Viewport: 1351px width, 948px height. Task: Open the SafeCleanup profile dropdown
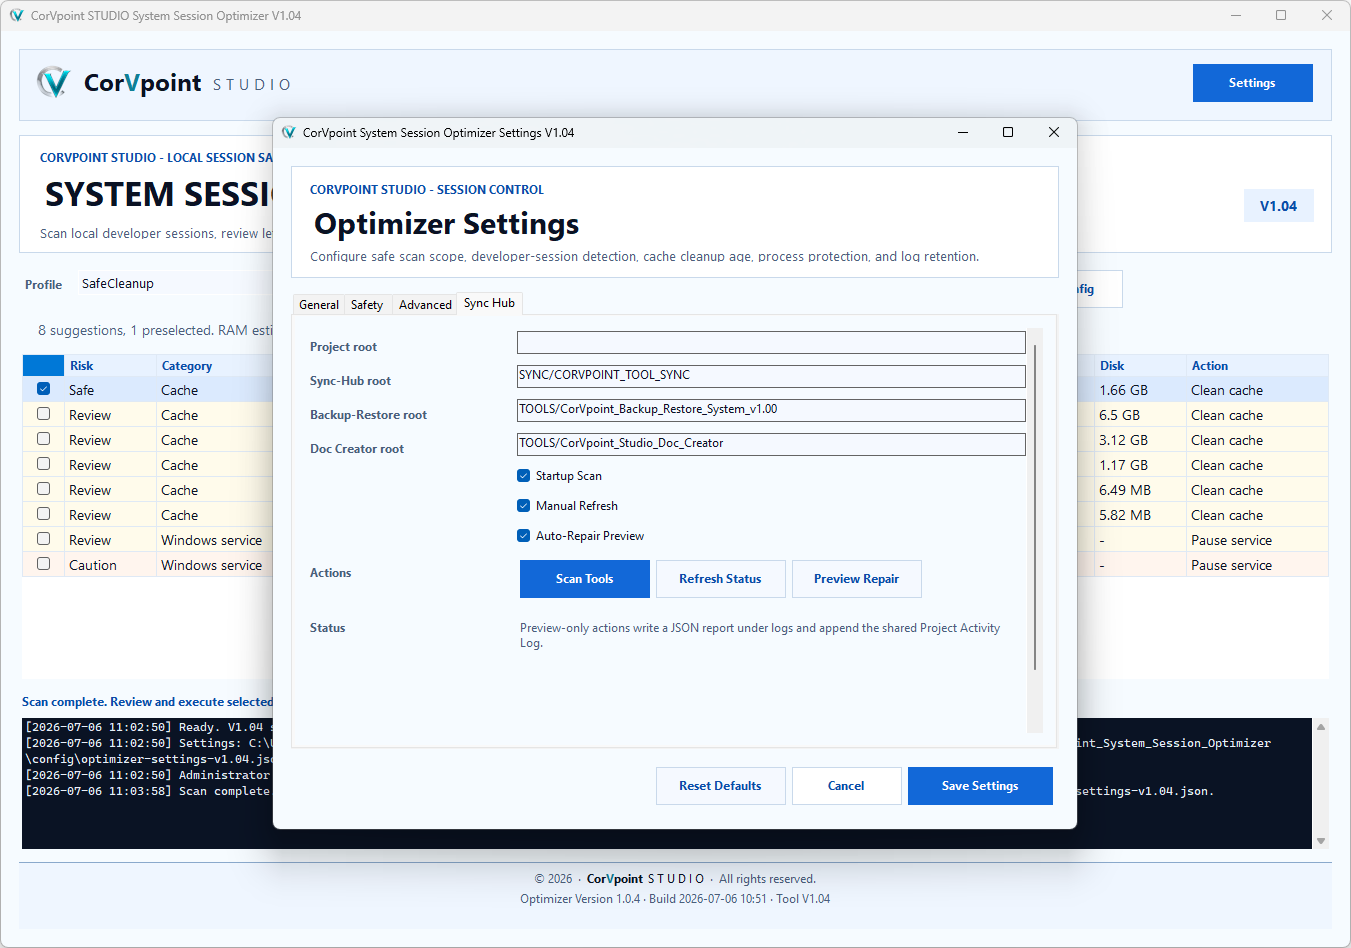coord(175,284)
